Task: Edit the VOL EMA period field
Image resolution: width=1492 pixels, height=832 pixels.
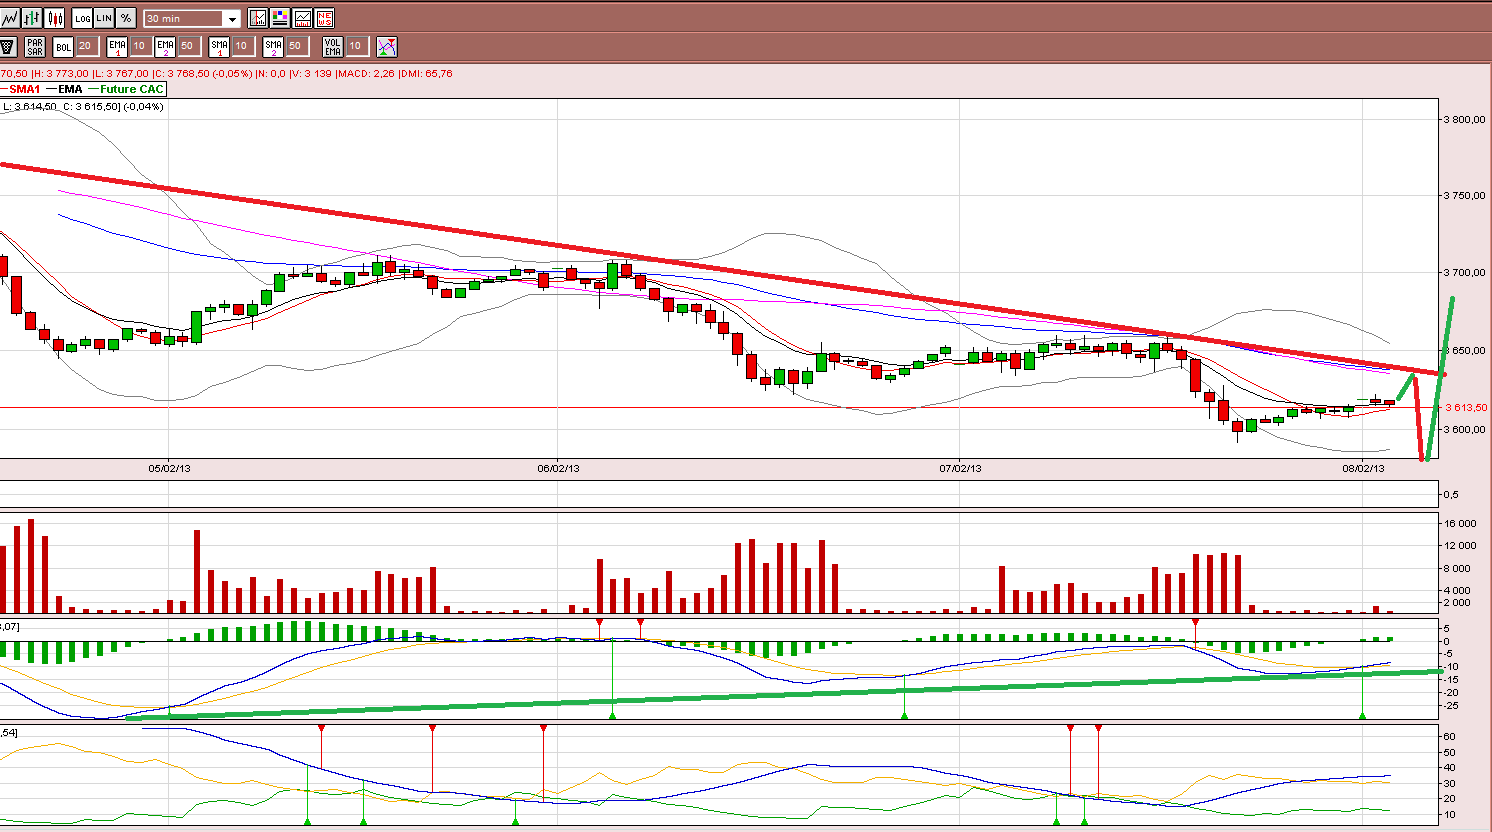Action: point(356,46)
